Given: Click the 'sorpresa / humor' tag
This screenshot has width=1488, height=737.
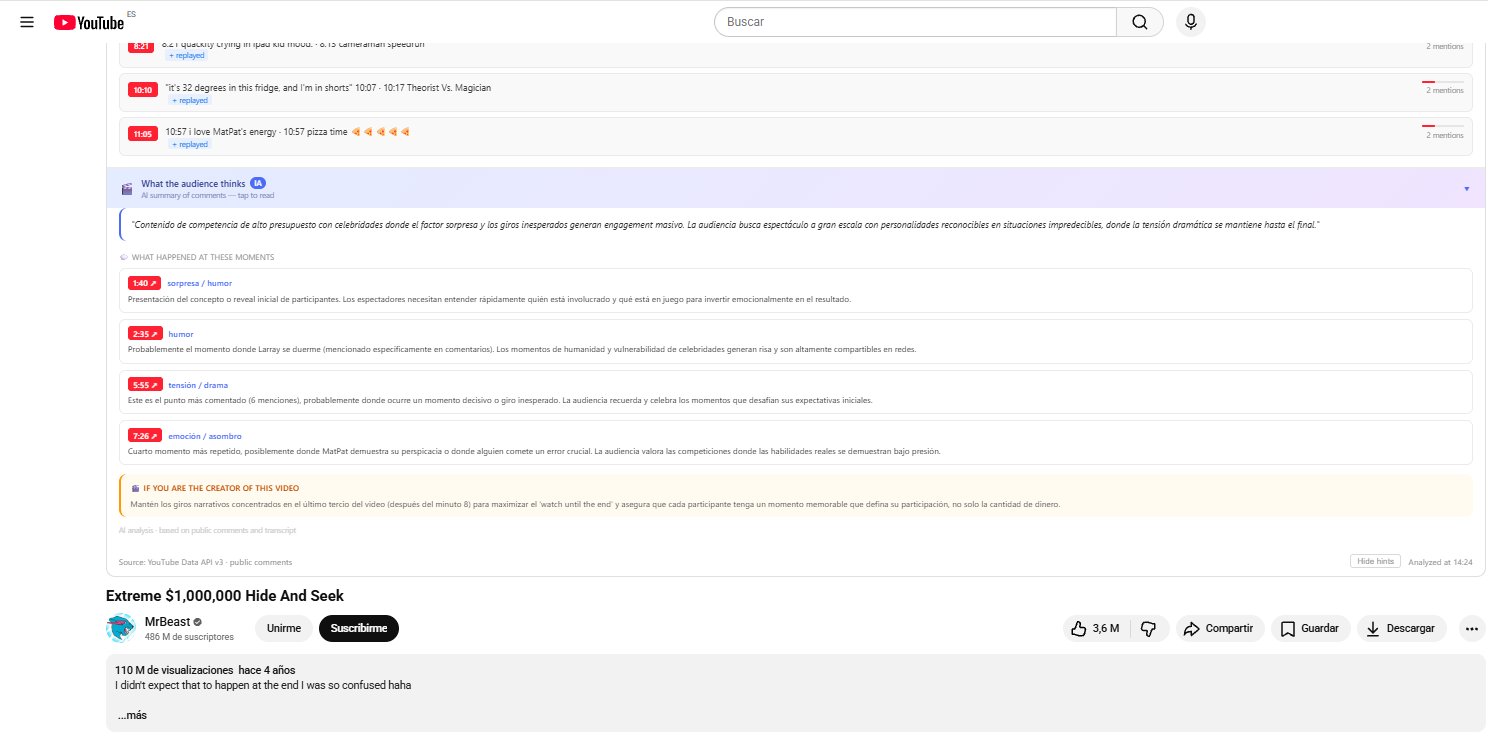Looking at the screenshot, I should click(x=199, y=283).
